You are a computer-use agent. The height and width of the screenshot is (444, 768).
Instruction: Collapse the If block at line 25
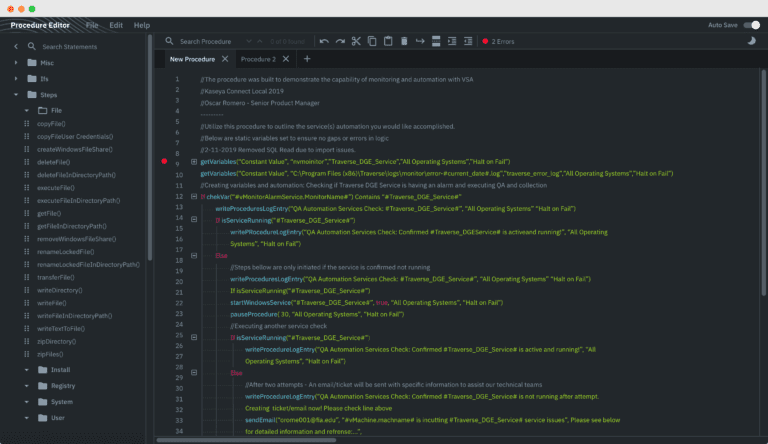pos(194,337)
